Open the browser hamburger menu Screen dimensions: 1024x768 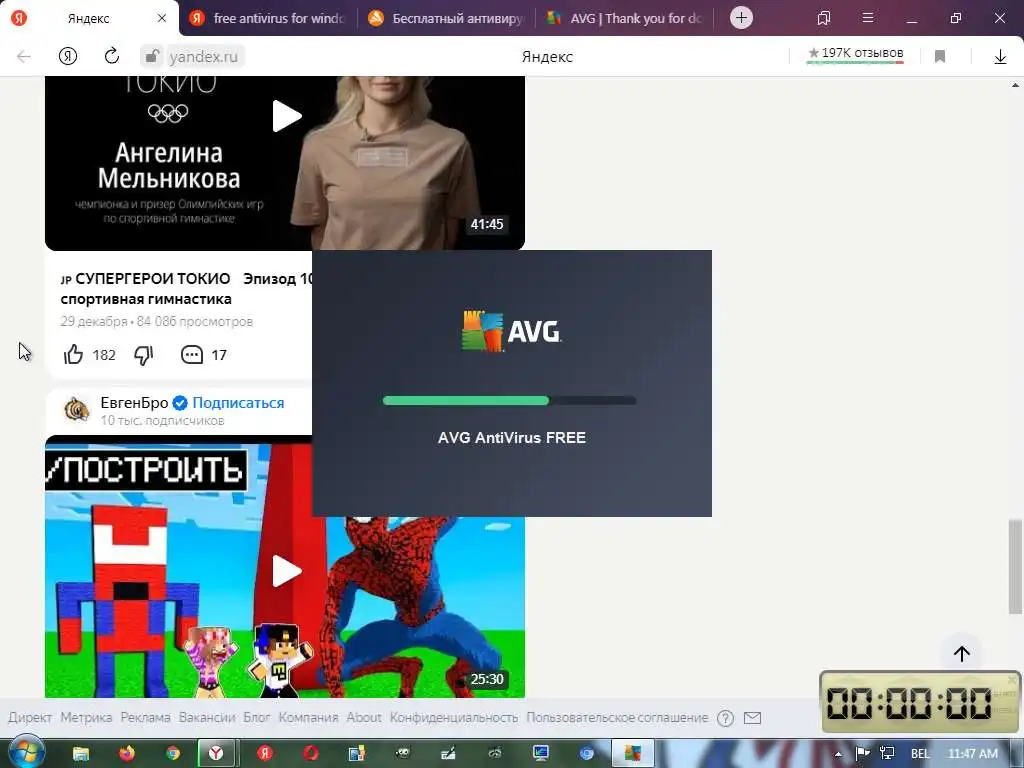coord(868,18)
